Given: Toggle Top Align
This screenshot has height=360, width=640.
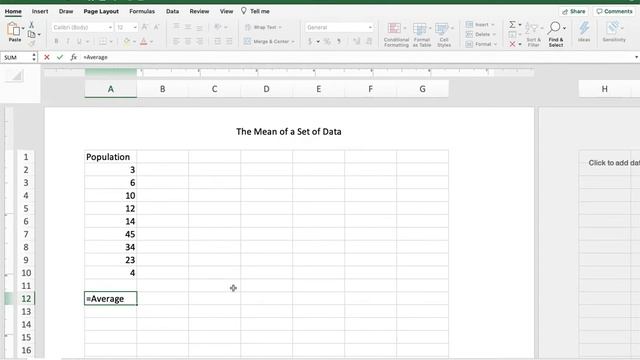Looking at the screenshot, I should 176,27.
